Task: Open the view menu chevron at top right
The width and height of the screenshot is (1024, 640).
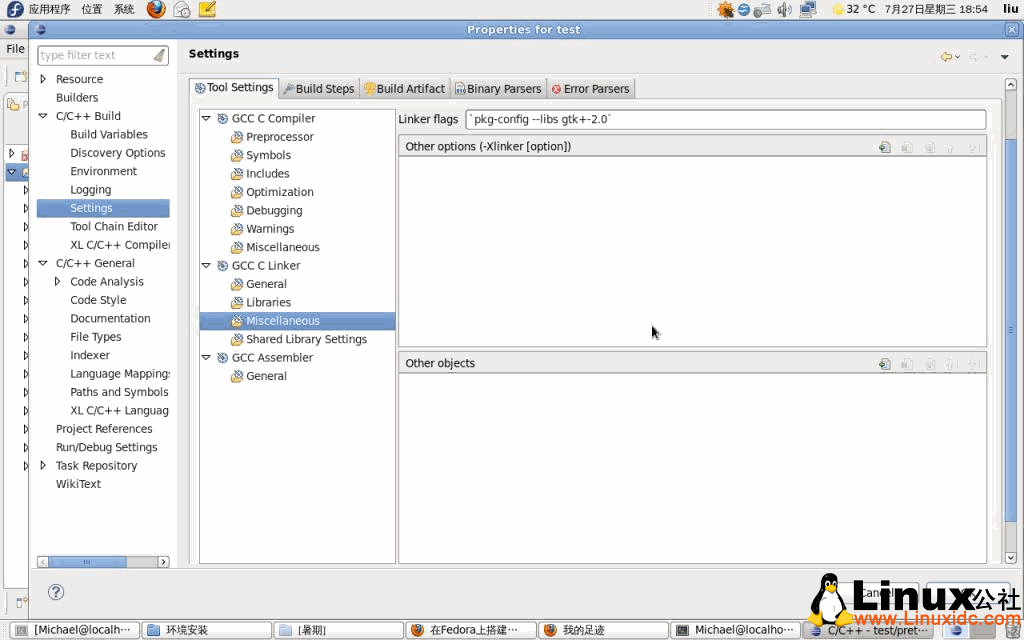Action: point(1006,56)
